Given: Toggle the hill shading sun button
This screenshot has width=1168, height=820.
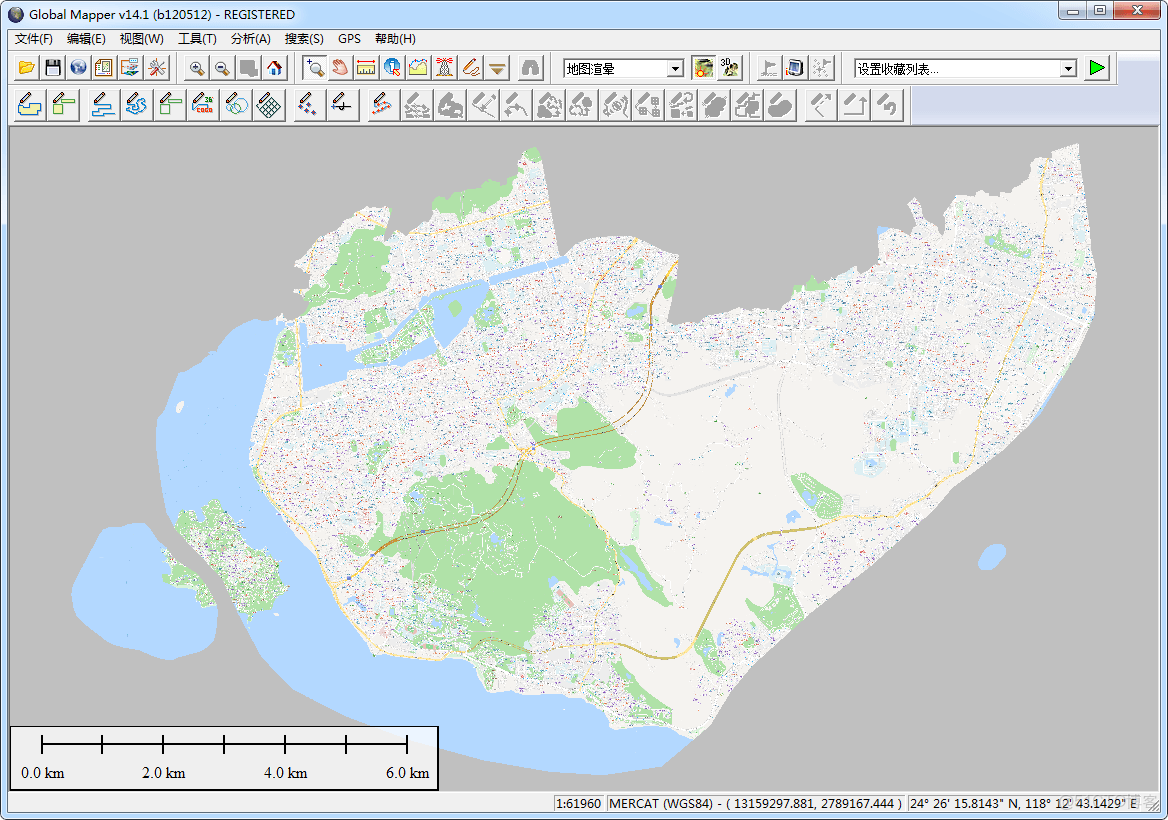Looking at the screenshot, I should click(704, 68).
